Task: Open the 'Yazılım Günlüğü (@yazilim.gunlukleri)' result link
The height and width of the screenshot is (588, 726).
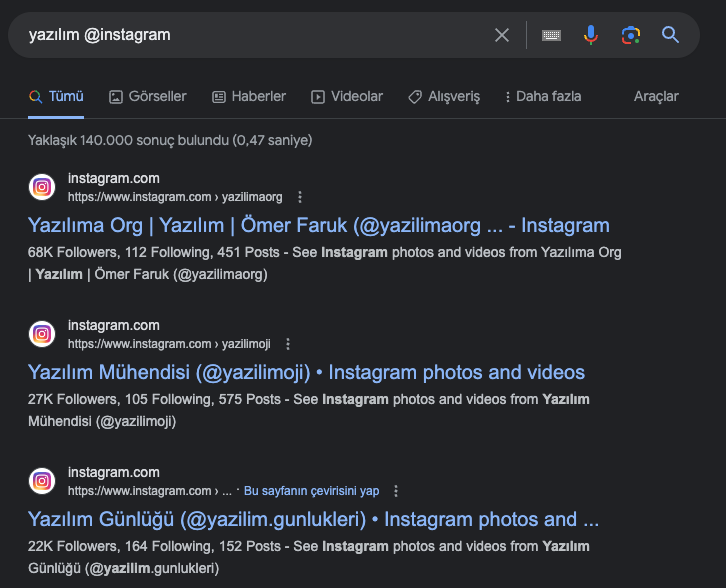Action: (x=313, y=519)
